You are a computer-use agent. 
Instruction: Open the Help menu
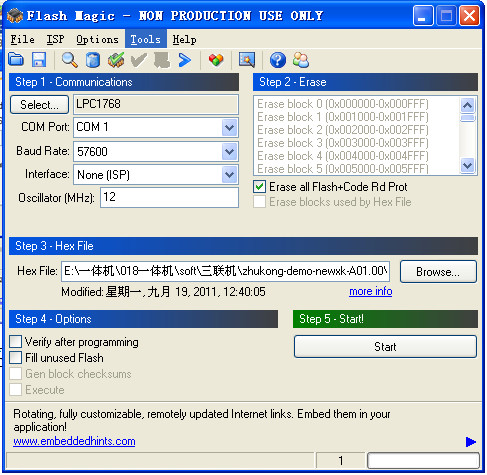pyautogui.click(x=184, y=39)
